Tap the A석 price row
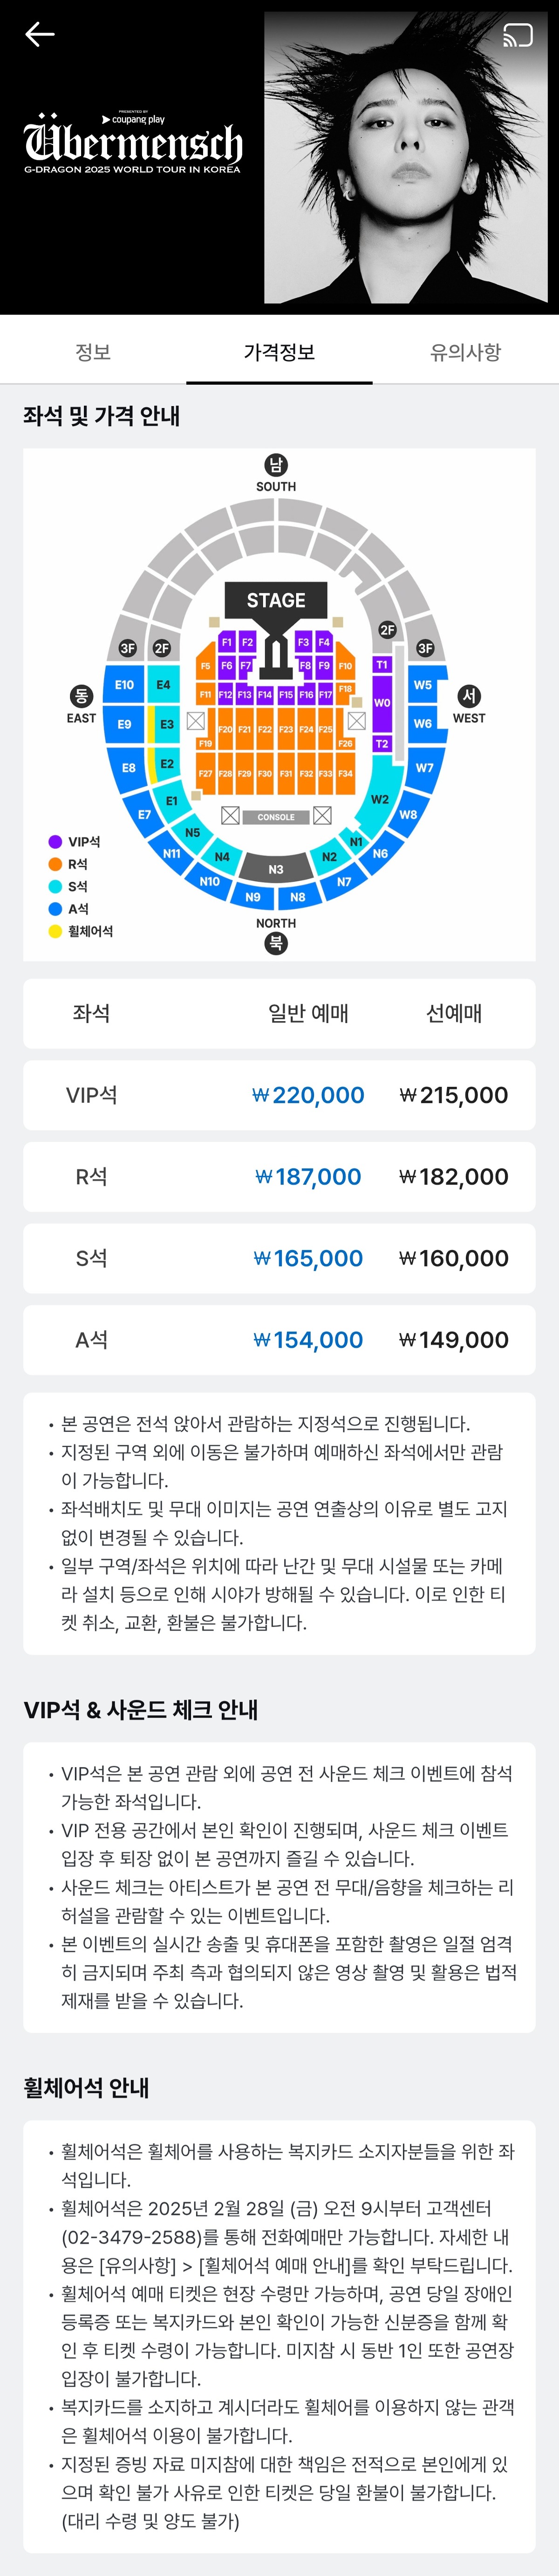The height and width of the screenshot is (2576, 559). 279,1340
